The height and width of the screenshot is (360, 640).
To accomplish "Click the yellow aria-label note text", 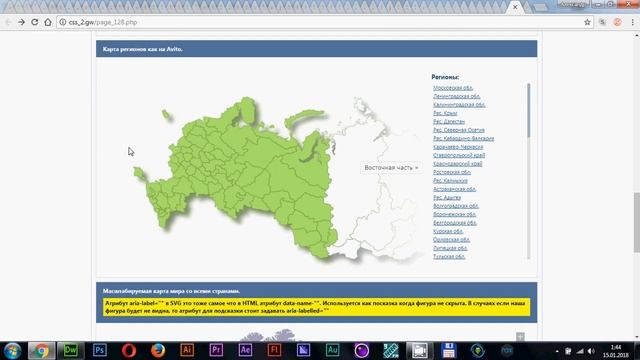I will (316, 307).
